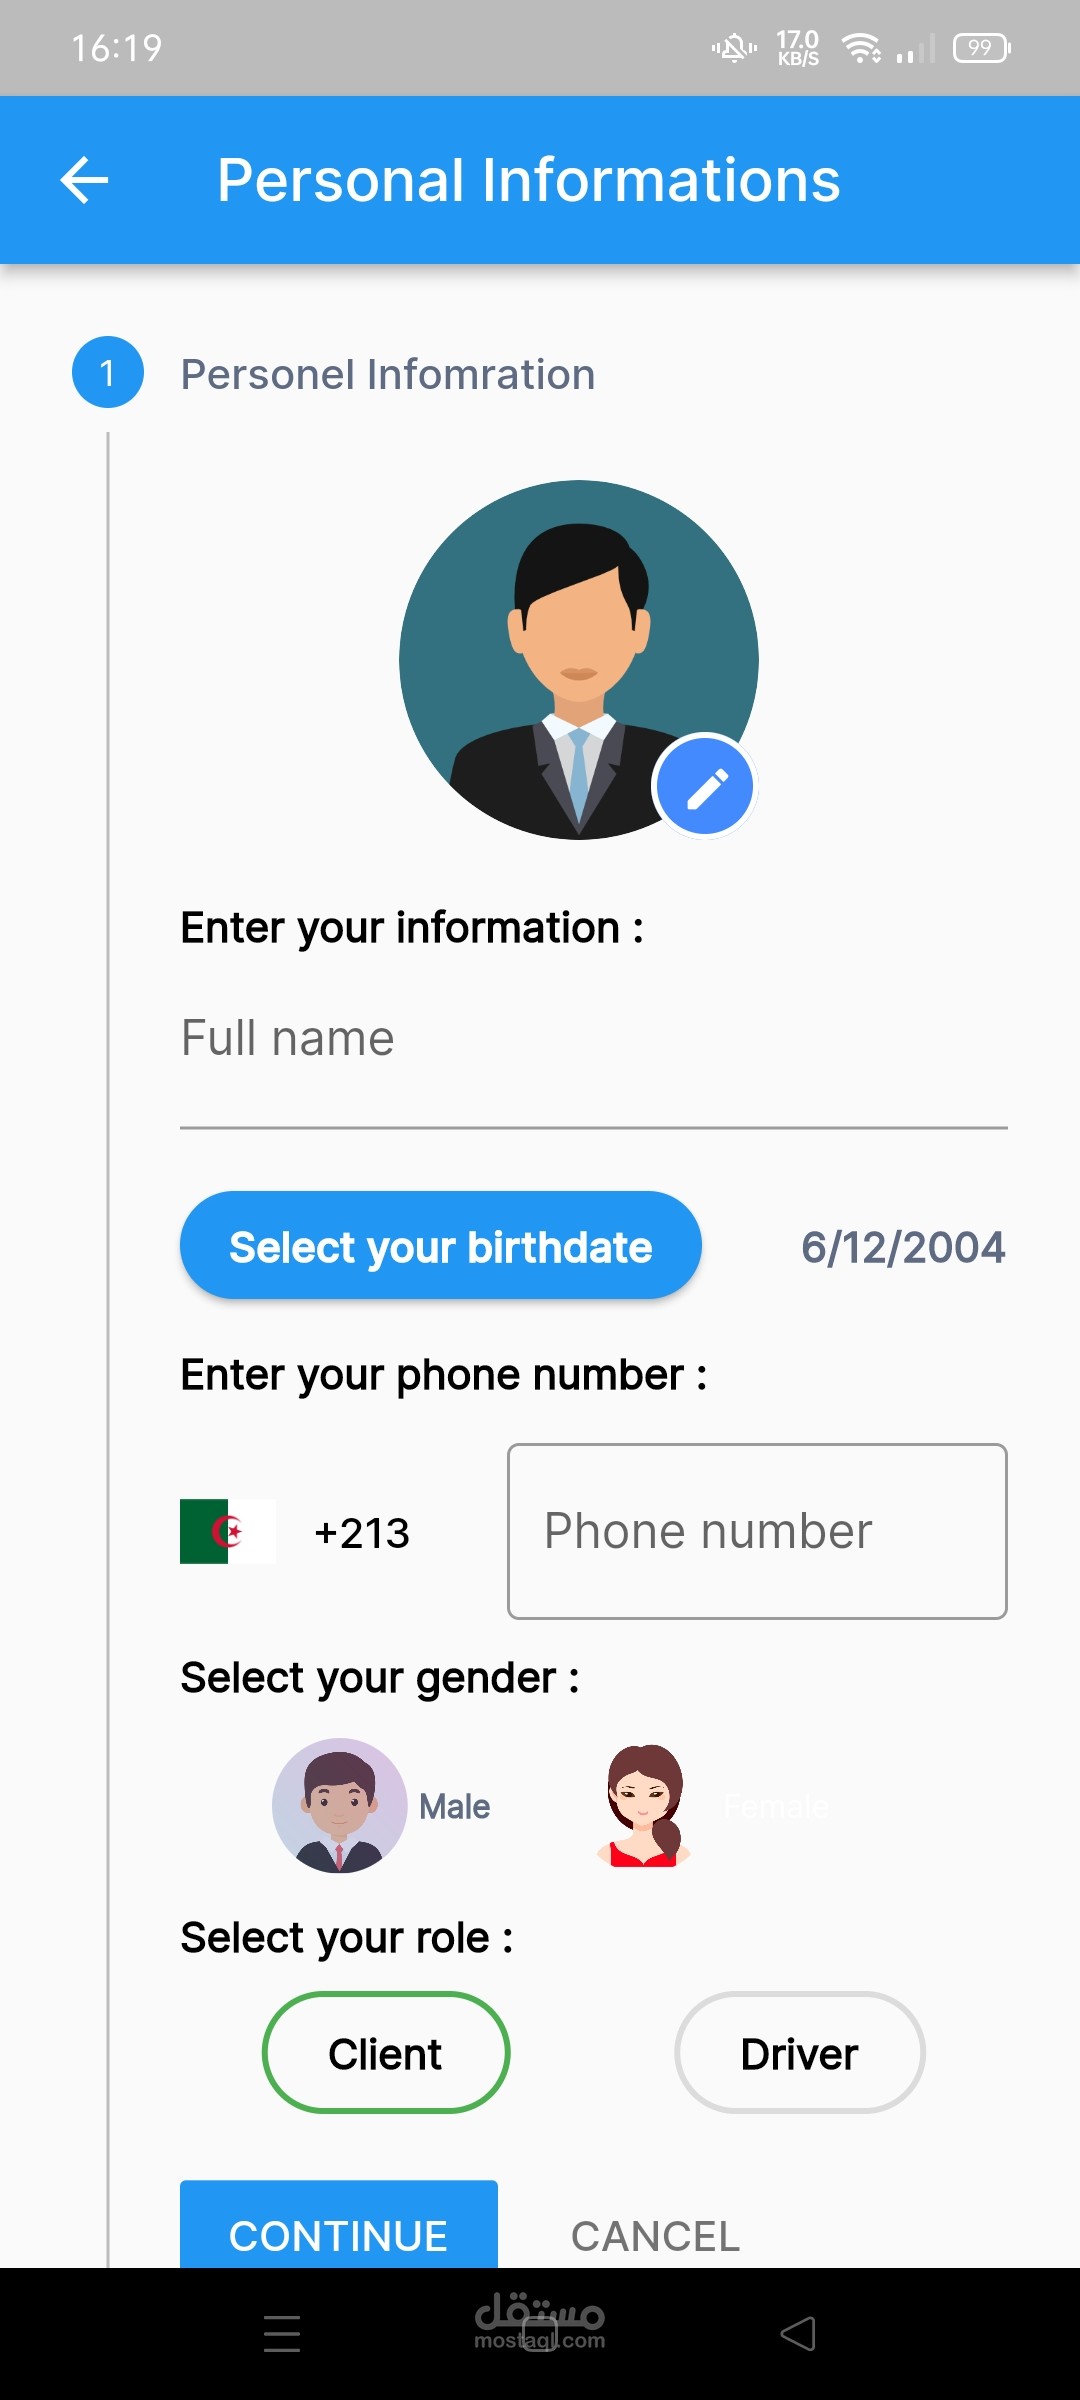Select the Male avatar icon
1080x2400 pixels.
tap(340, 1806)
